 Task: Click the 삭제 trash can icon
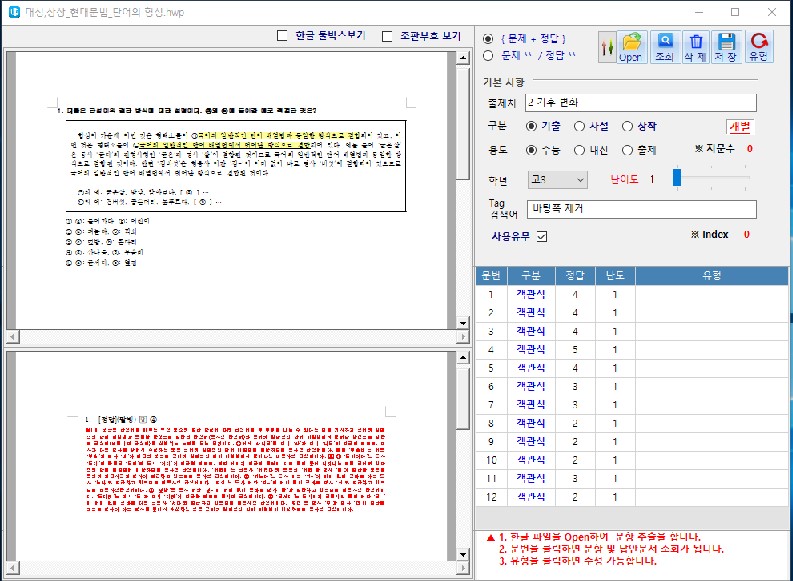697,46
